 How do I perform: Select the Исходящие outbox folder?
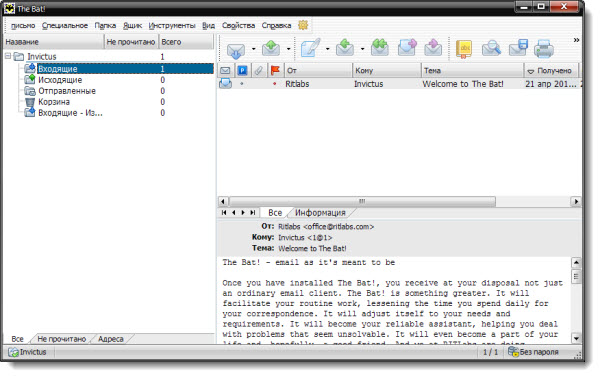pyautogui.click(x=60, y=80)
